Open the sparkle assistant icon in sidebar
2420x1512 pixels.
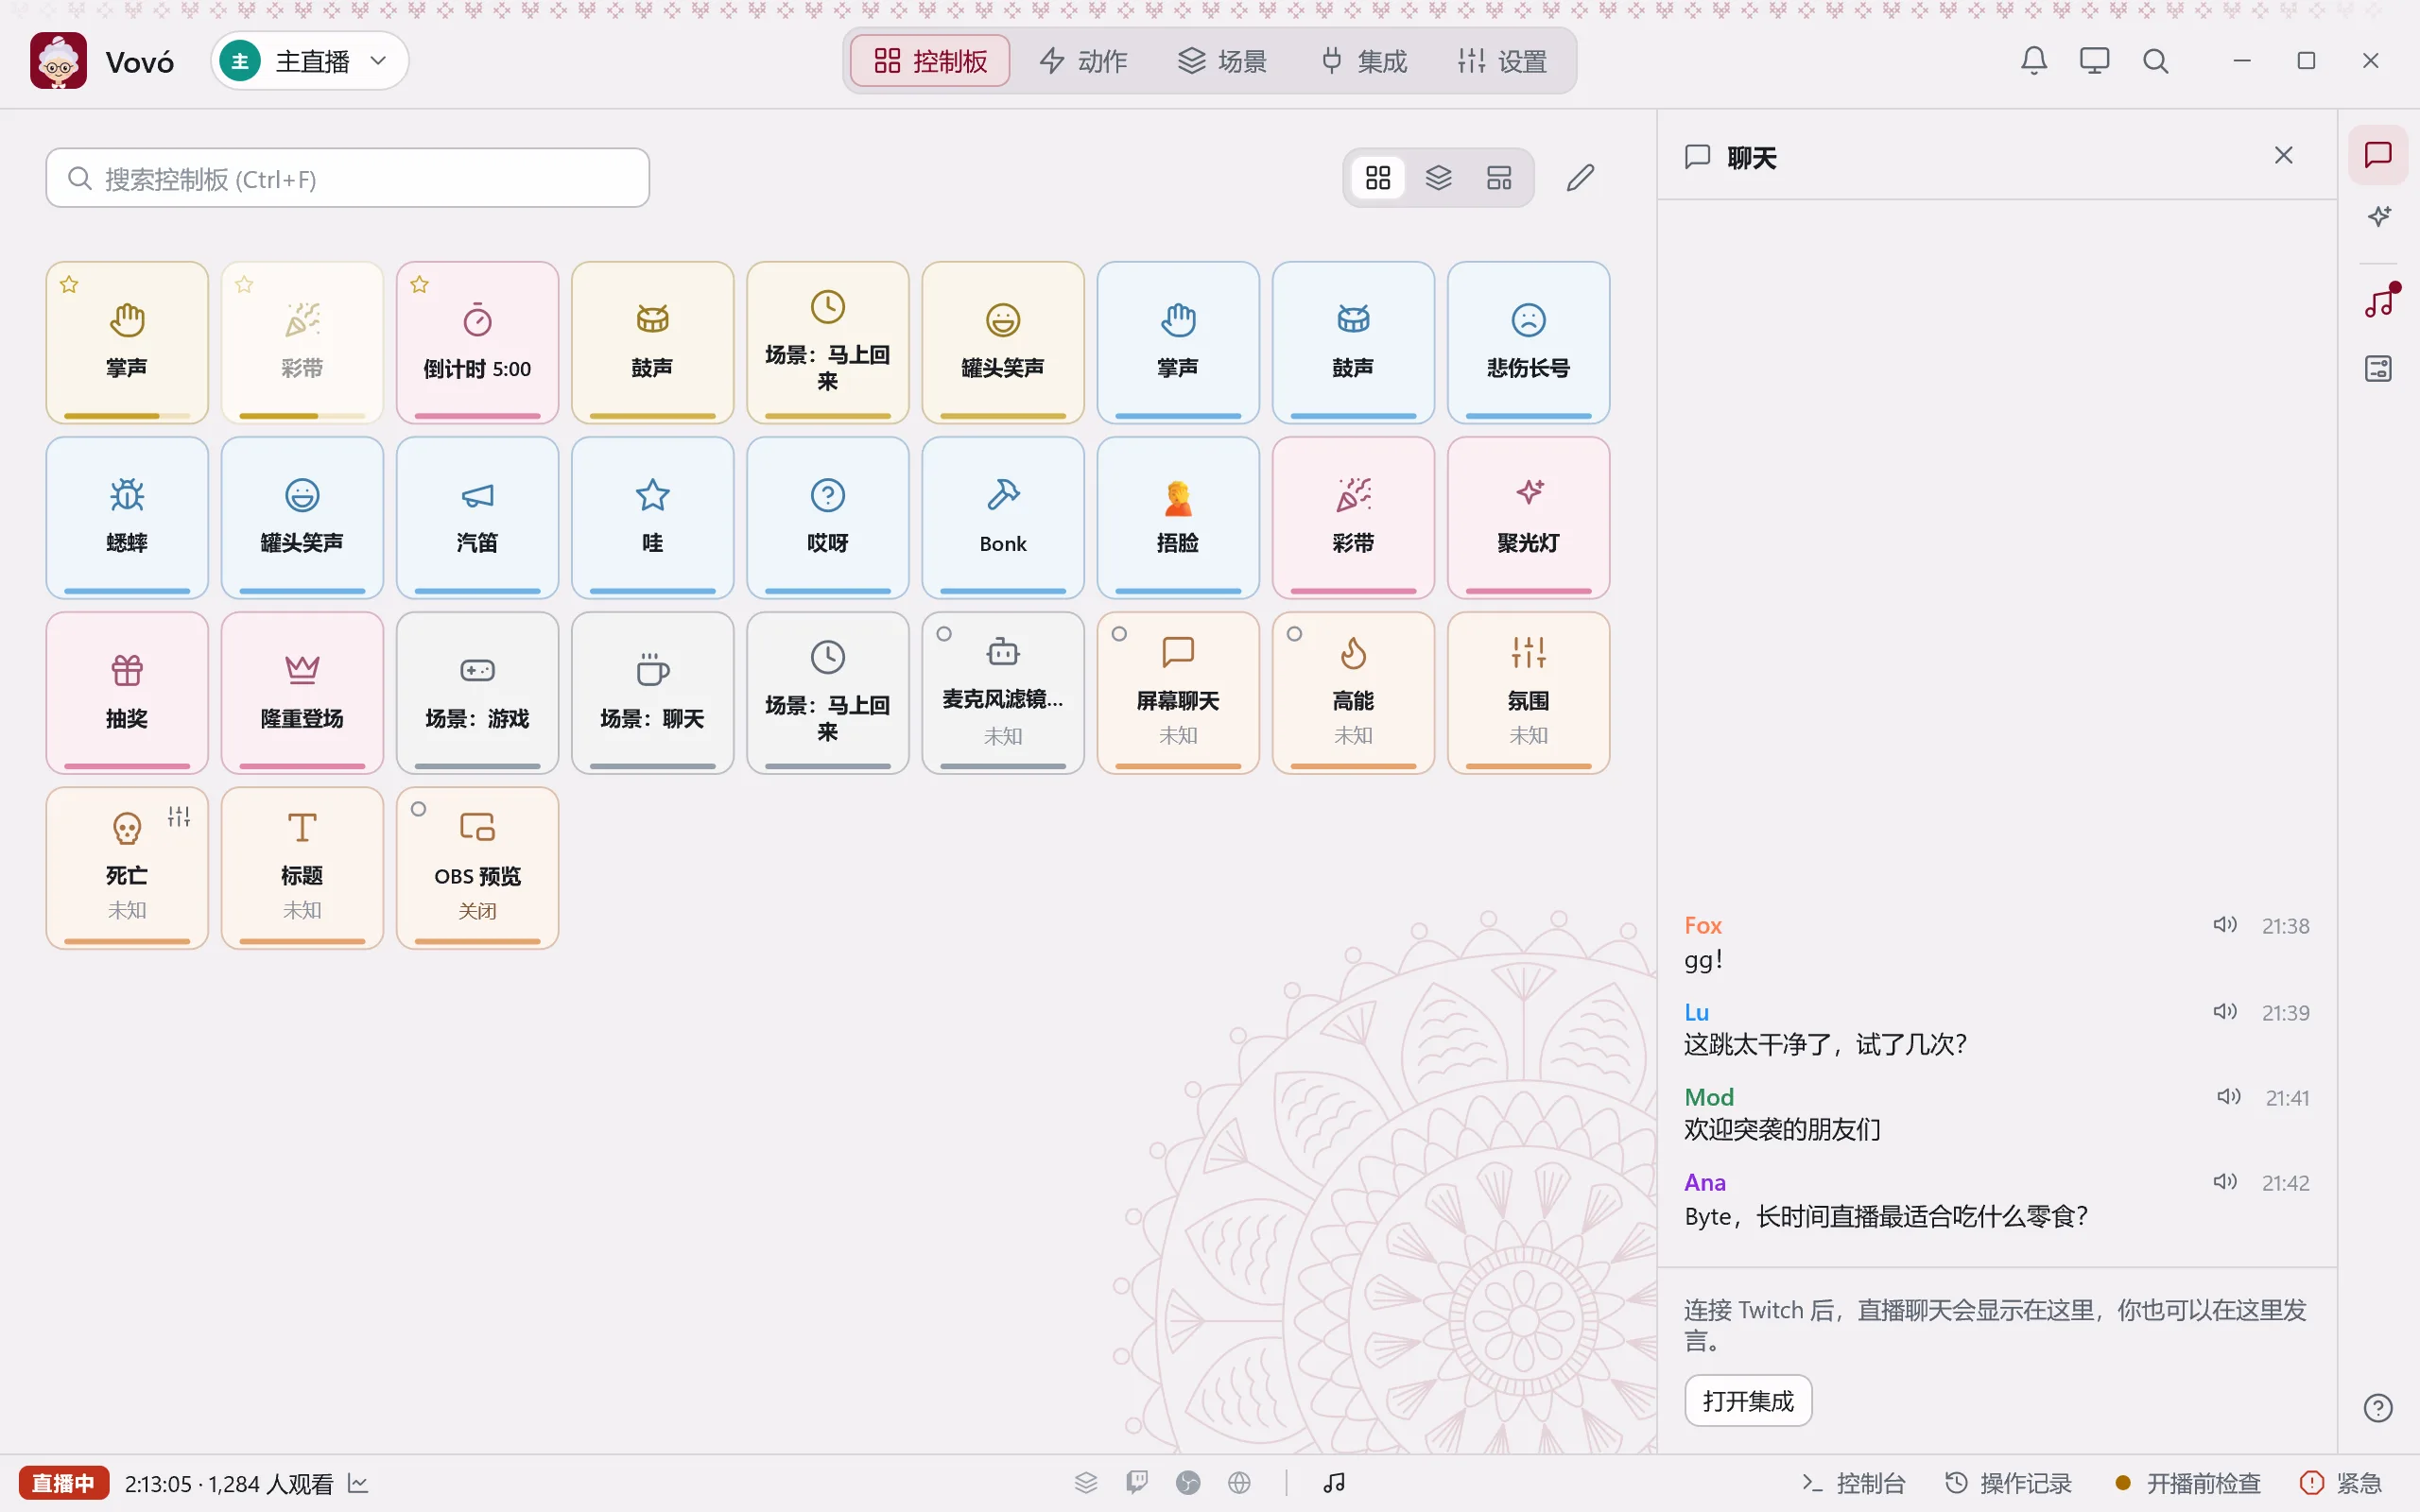(2378, 216)
